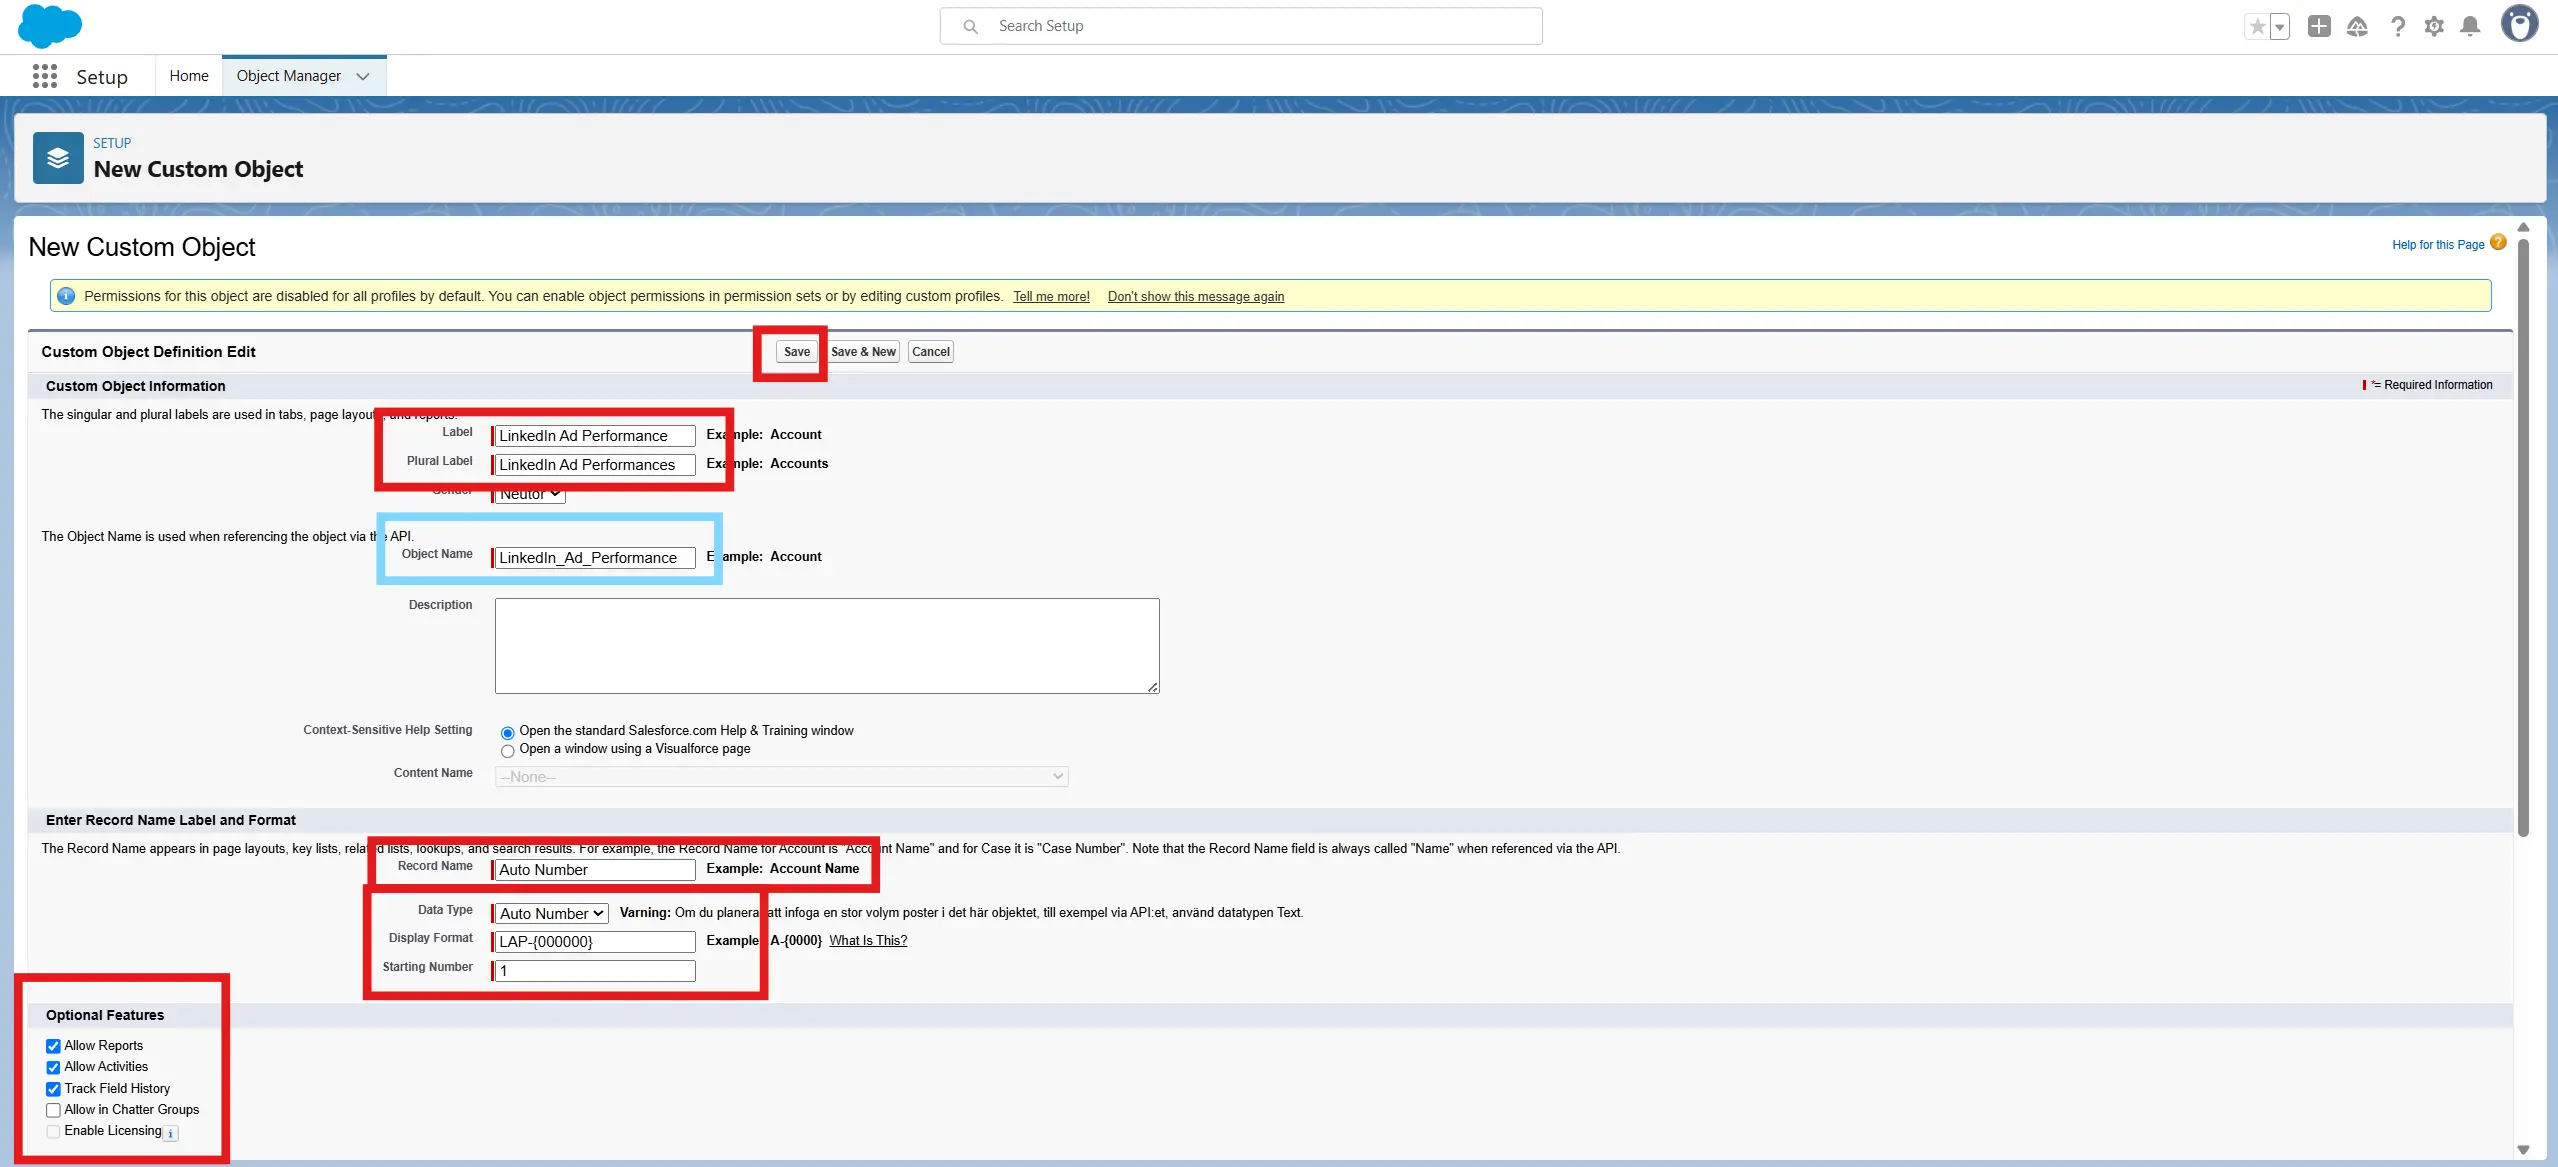Click the favorites star icon
This screenshot has height=1167, width=2558.
click(2257, 27)
